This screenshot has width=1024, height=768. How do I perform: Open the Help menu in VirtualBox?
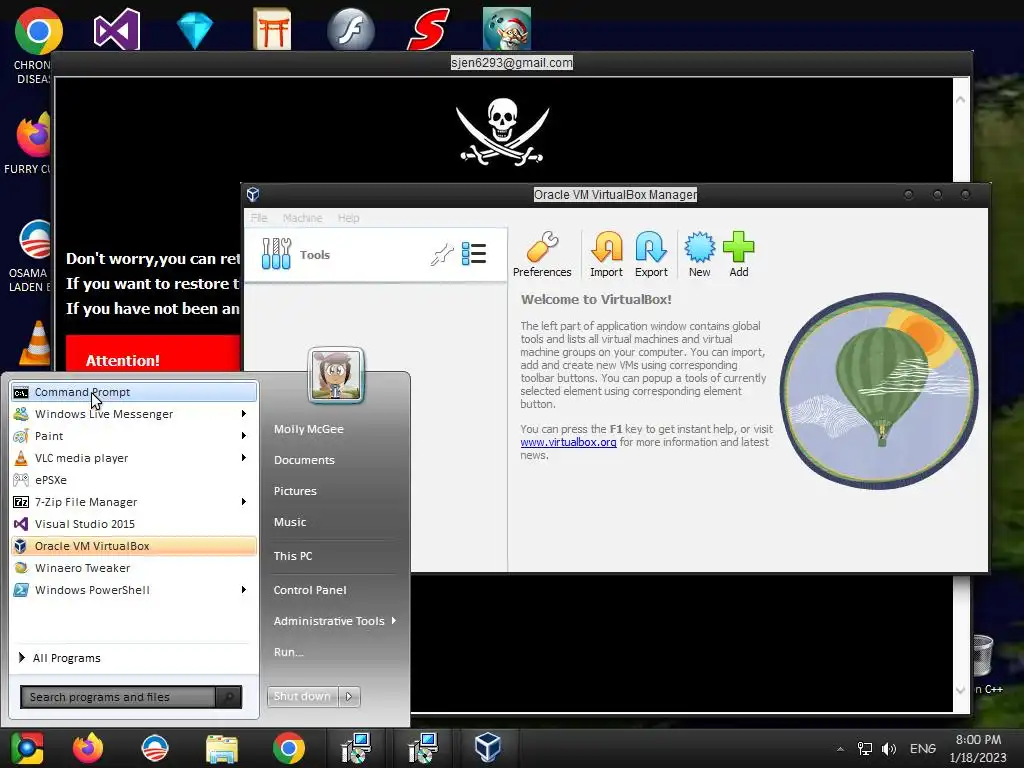tap(348, 217)
